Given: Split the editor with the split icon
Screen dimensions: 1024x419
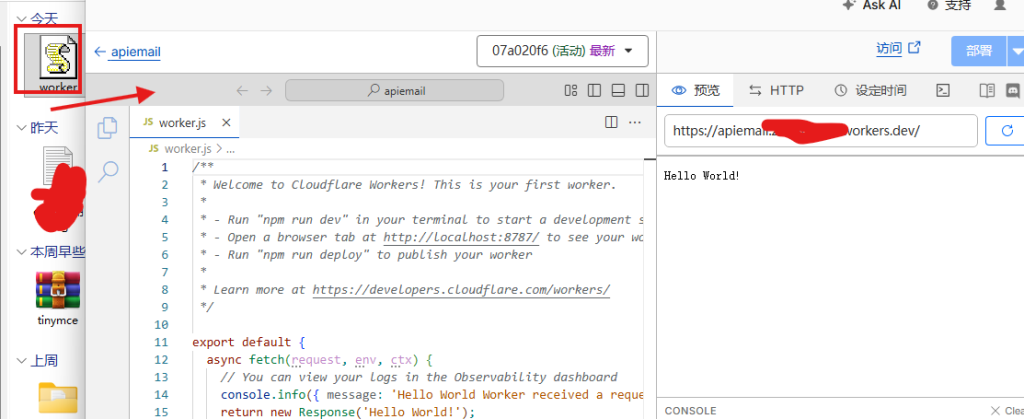Looking at the screenshot, I should (x=611, y=122).
